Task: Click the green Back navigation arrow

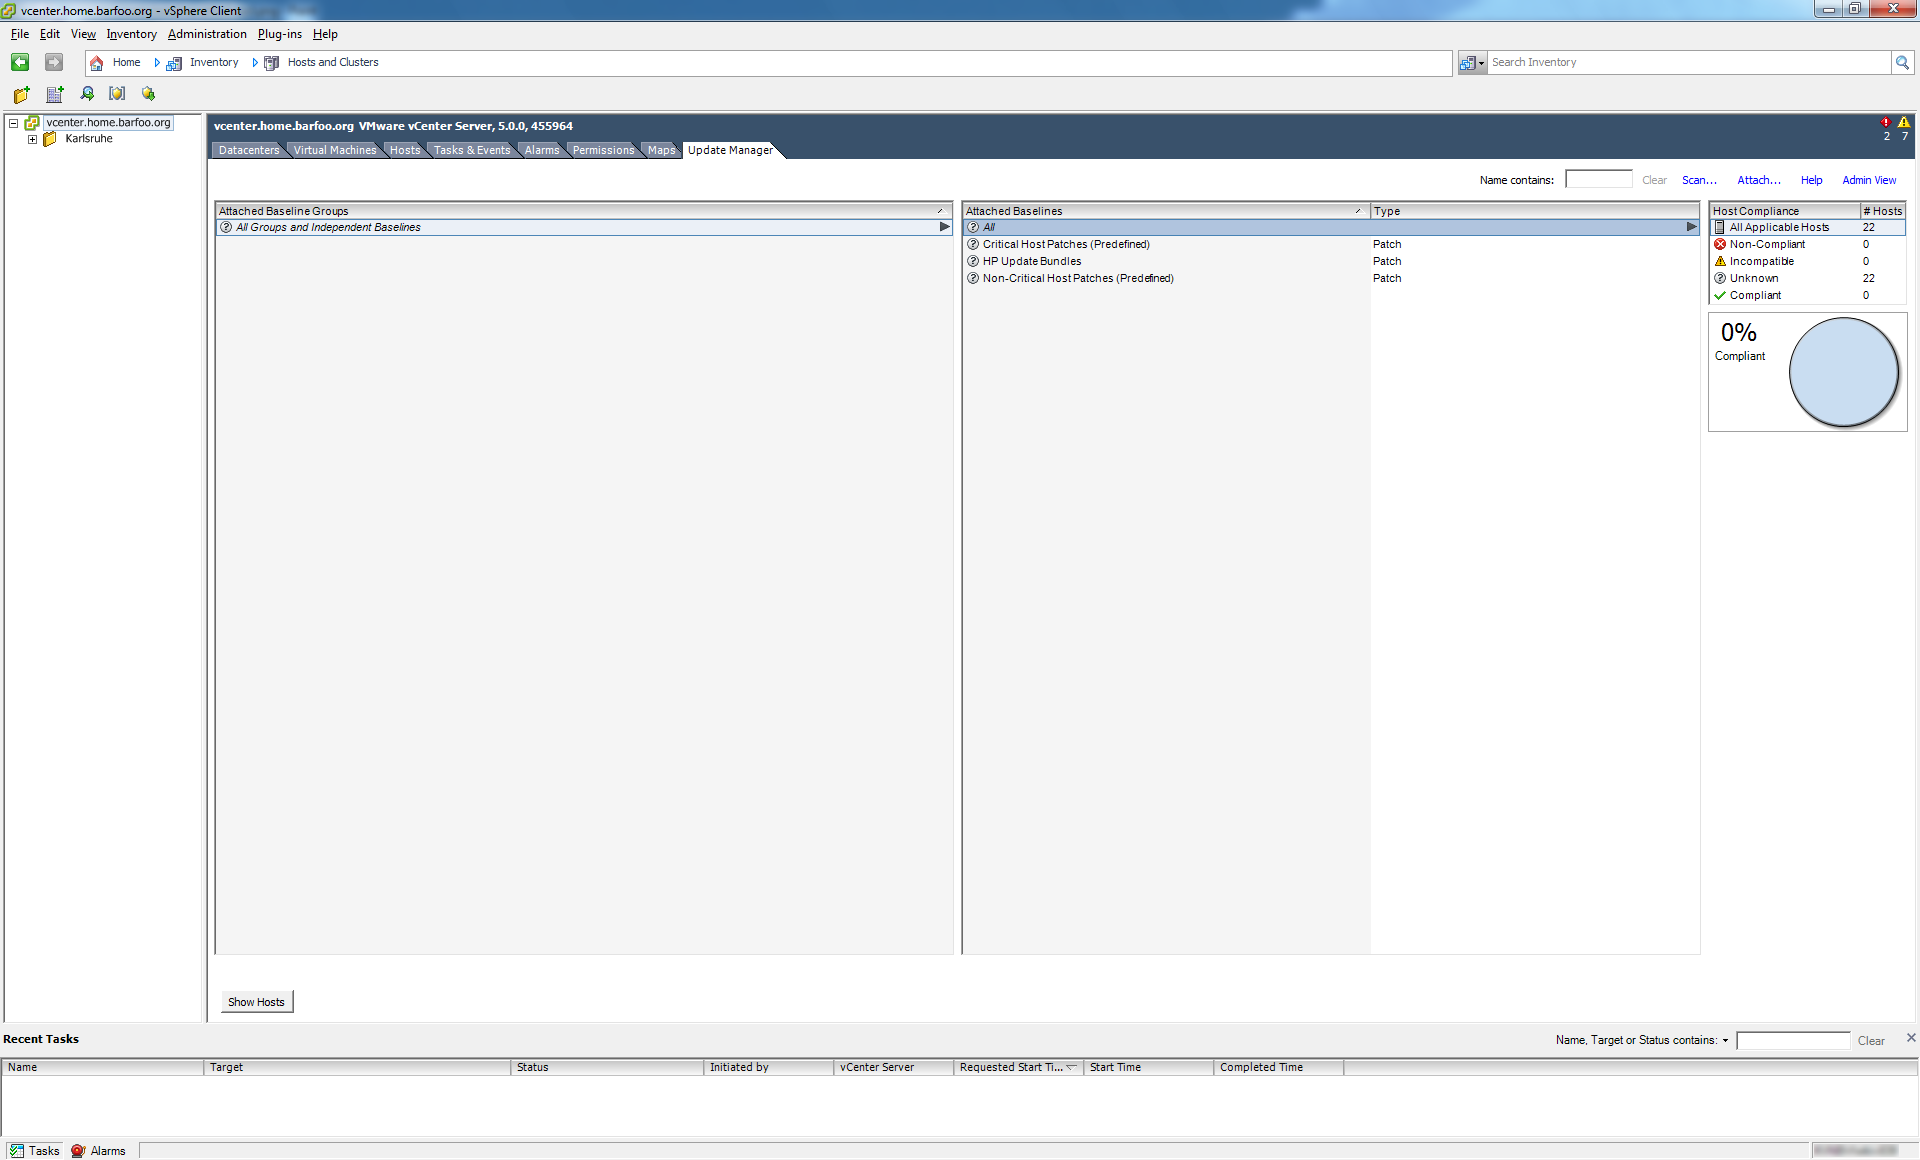Action: pos(20,62)
